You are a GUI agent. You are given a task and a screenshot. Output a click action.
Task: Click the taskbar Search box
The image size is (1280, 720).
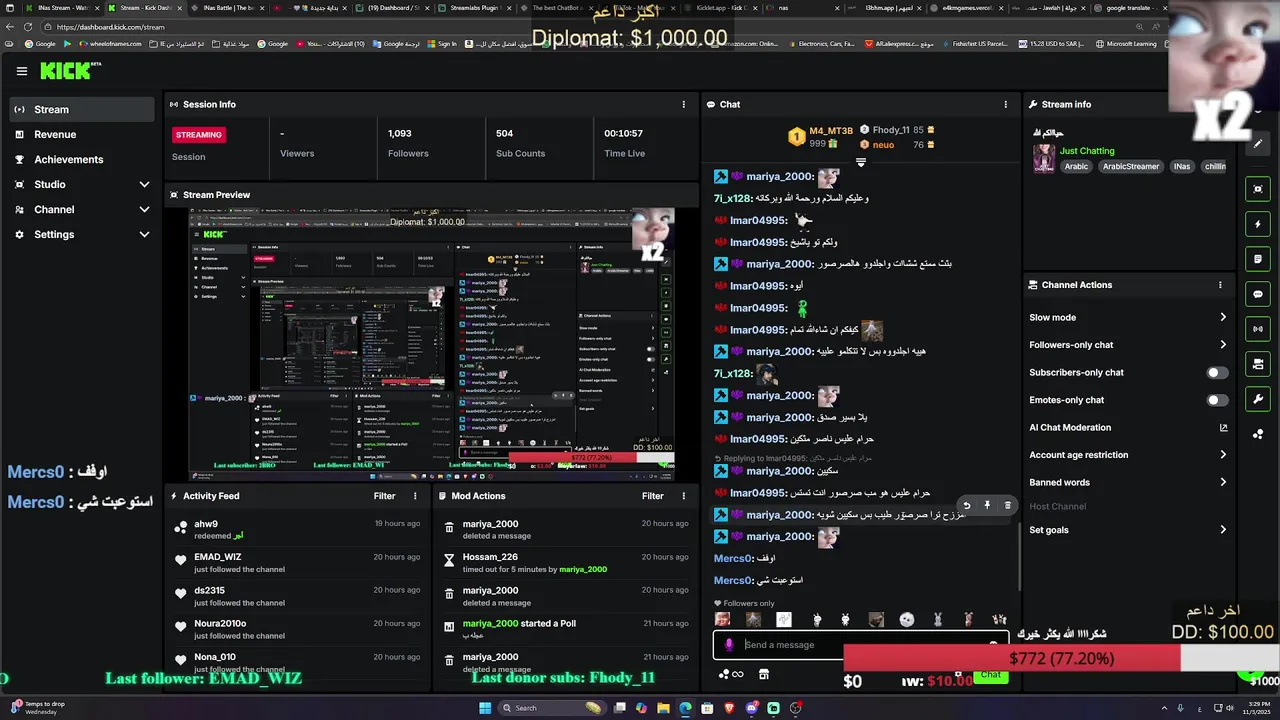[552, 708]
